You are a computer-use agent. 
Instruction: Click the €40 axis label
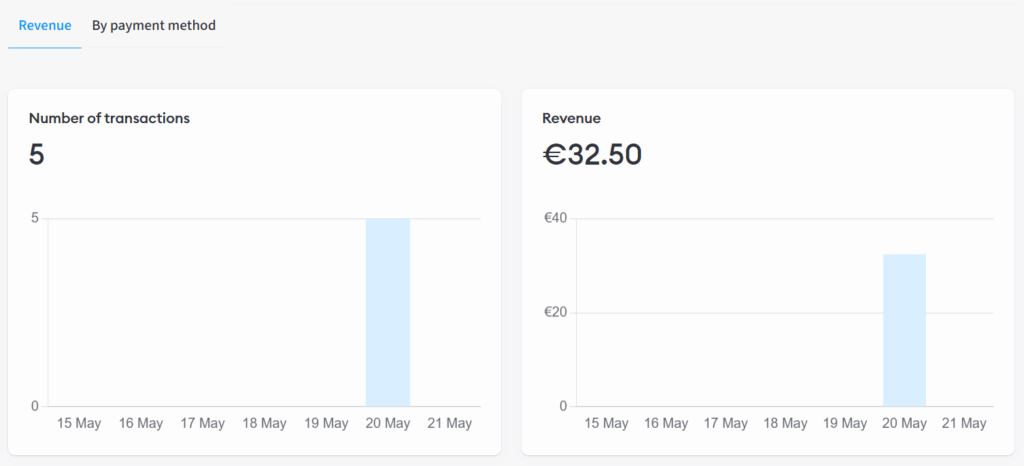click(x=555, y=219)
